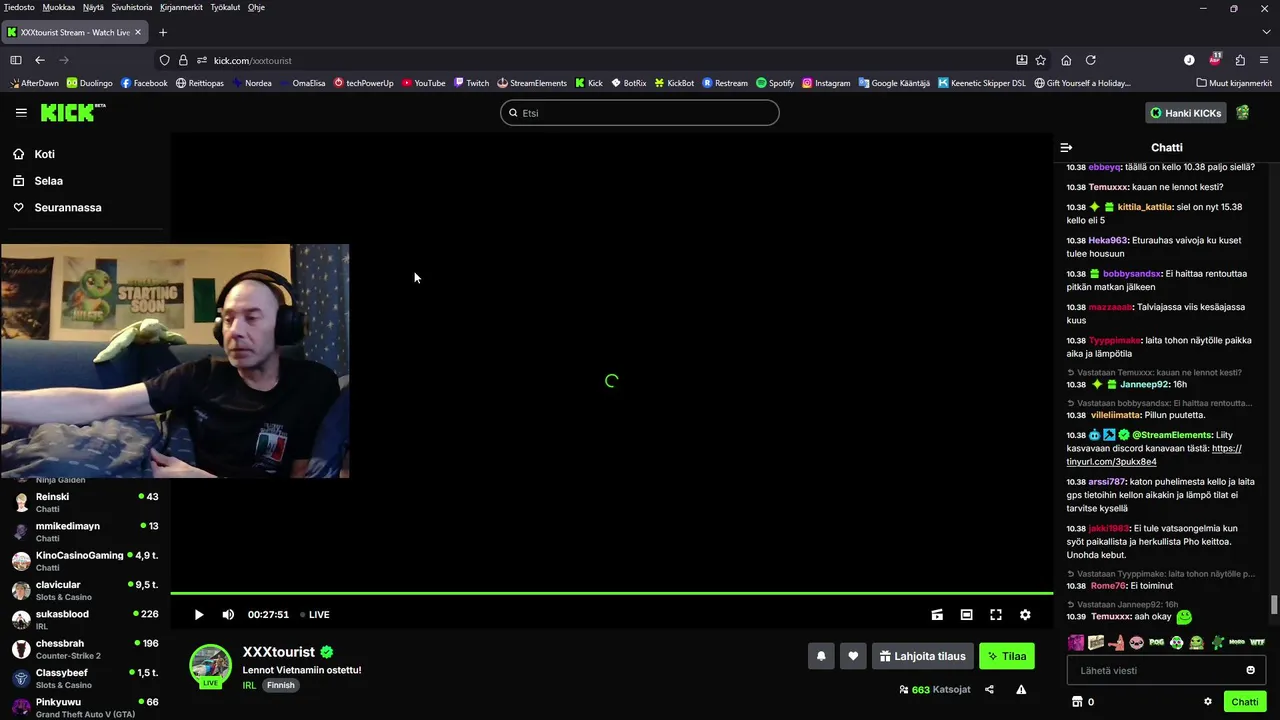Open Reinski channel in sidebar
The height and width of the screenshot is (720, 1280).
(85, 502)
